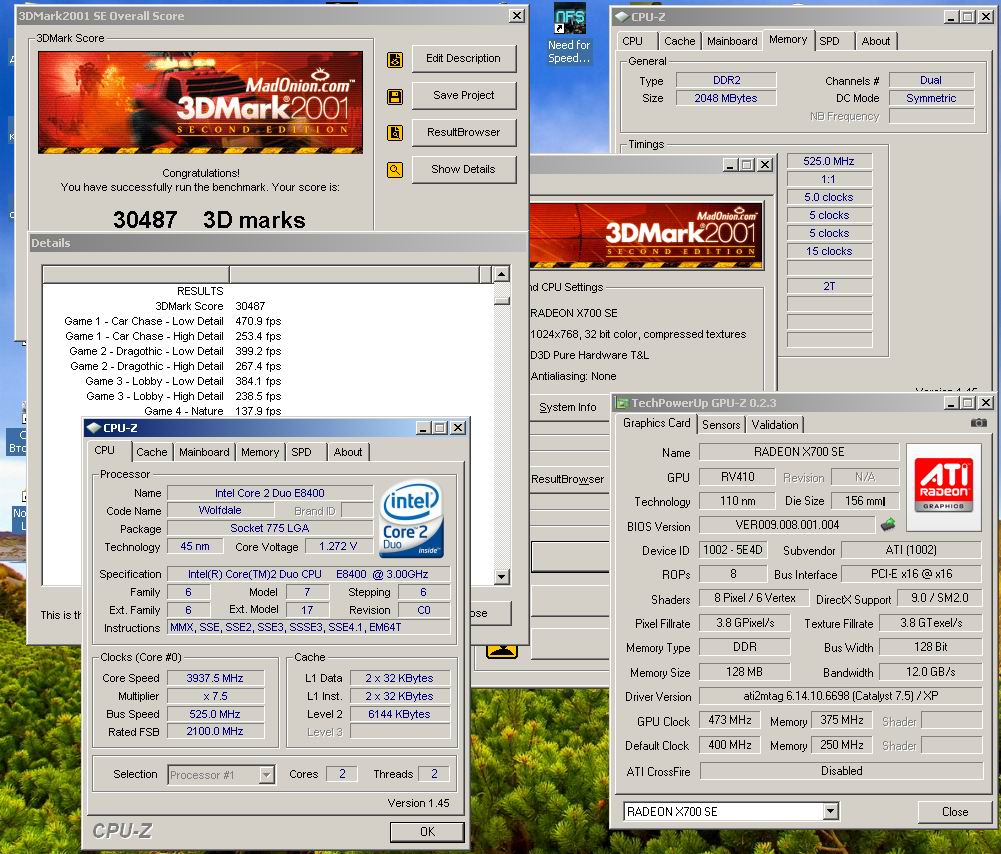1001x854 pixels.
Task: Click the Edit Description button
Action: (x=463, y=59)
